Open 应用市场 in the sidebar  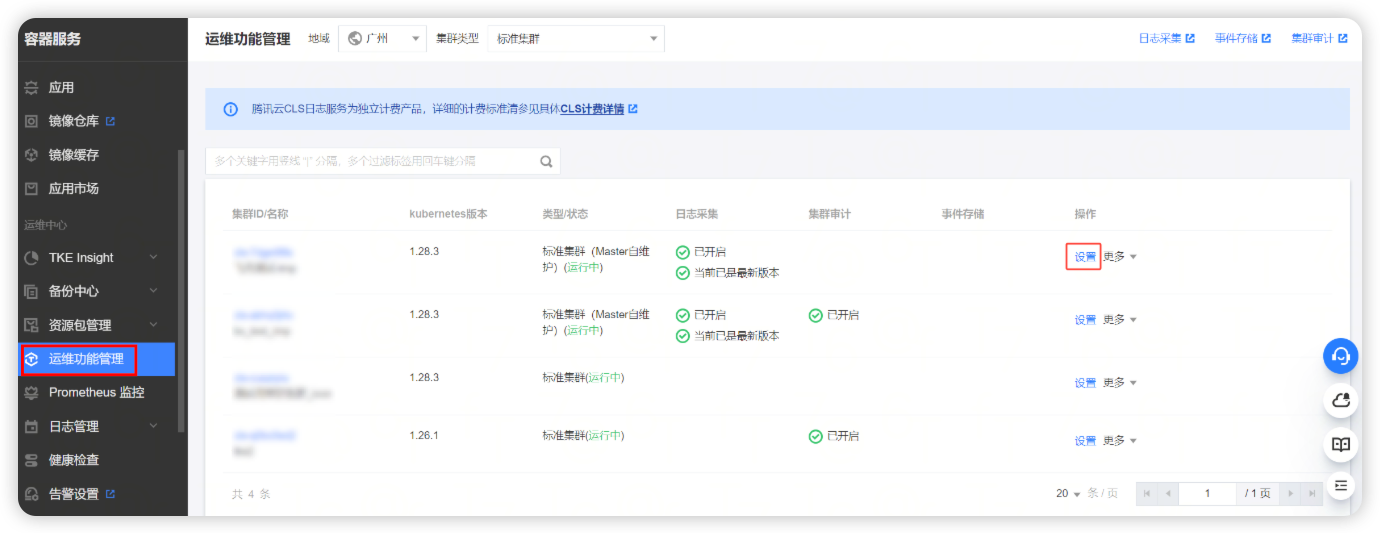click(x=73, y=188)
